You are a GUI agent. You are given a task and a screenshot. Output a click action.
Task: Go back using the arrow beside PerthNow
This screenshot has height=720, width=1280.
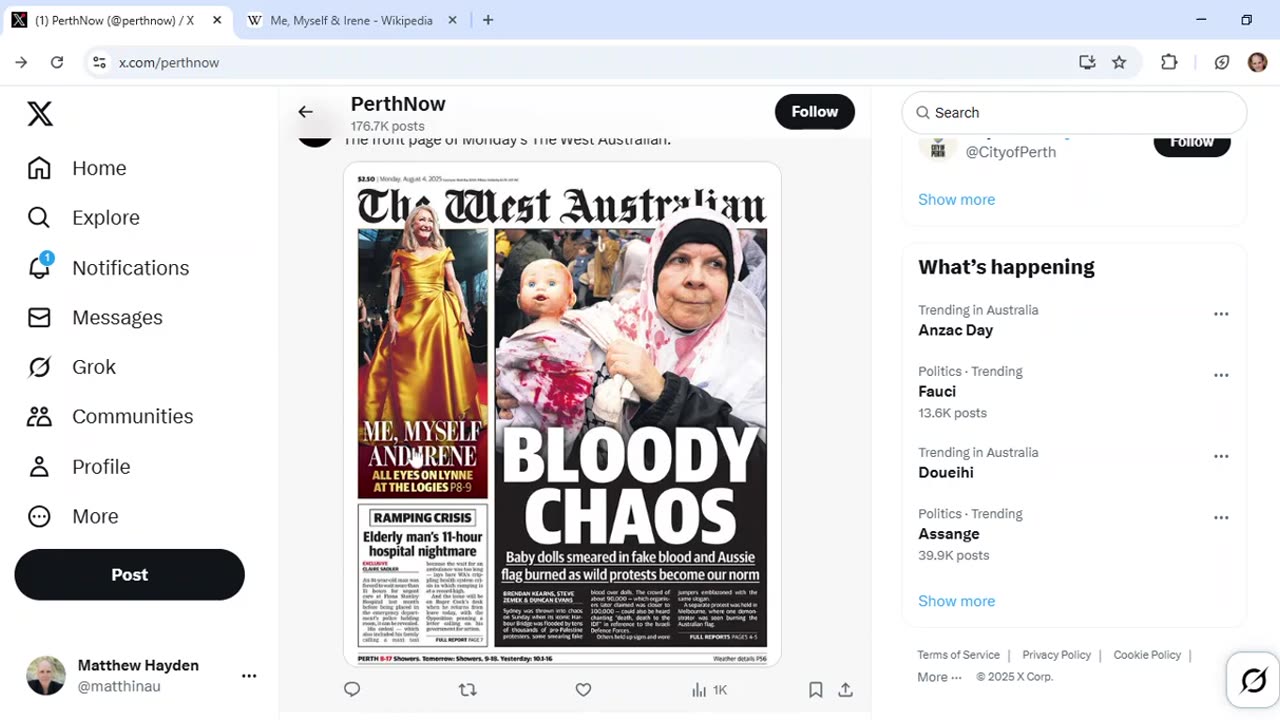[306, 112]
